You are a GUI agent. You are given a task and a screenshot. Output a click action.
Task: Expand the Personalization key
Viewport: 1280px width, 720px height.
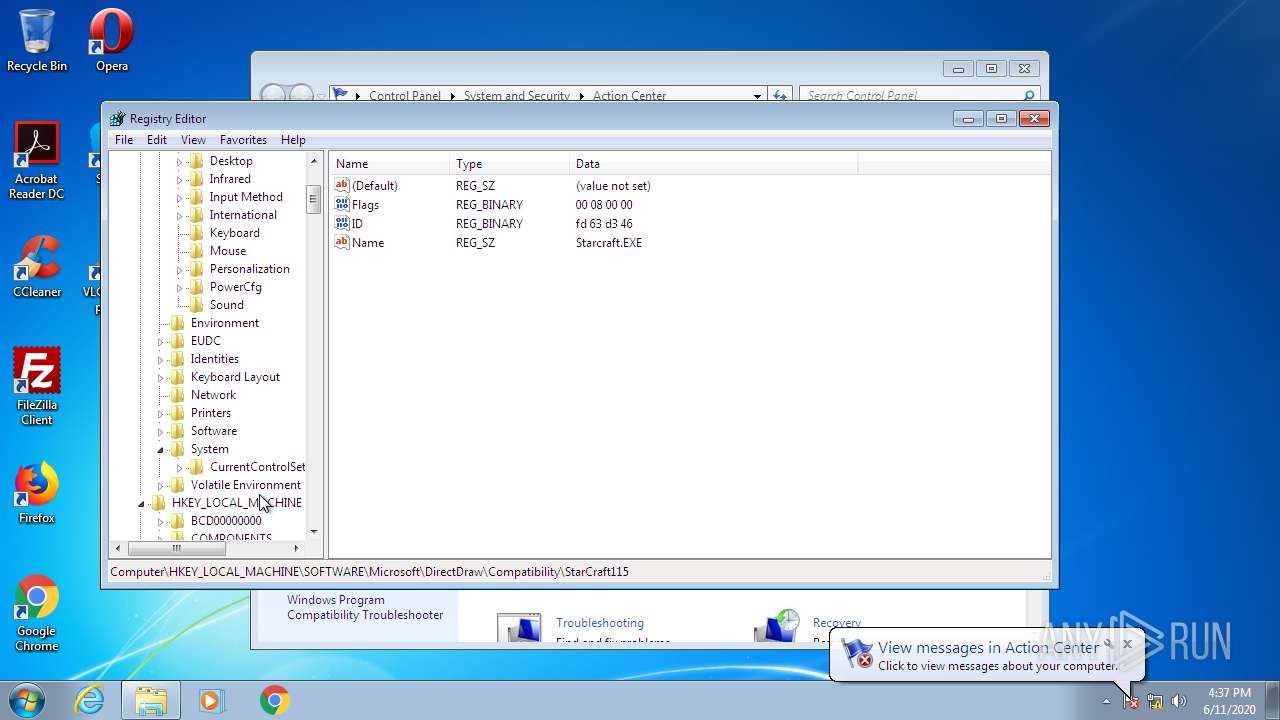[x=180, y=269]
